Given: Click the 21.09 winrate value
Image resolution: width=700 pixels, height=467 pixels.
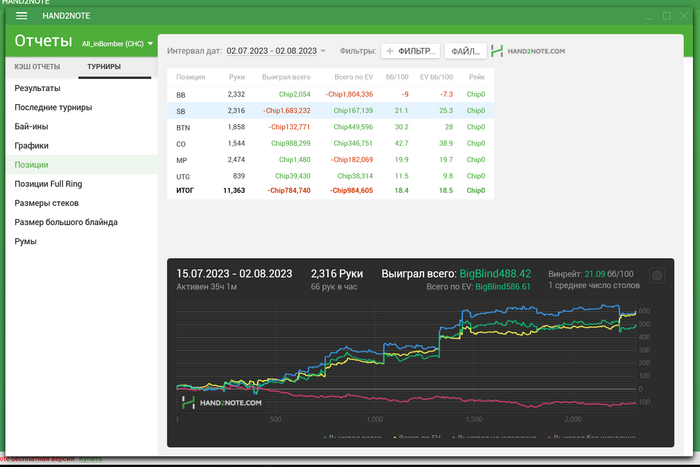Looking at the screenshot, I should [595, 274].
